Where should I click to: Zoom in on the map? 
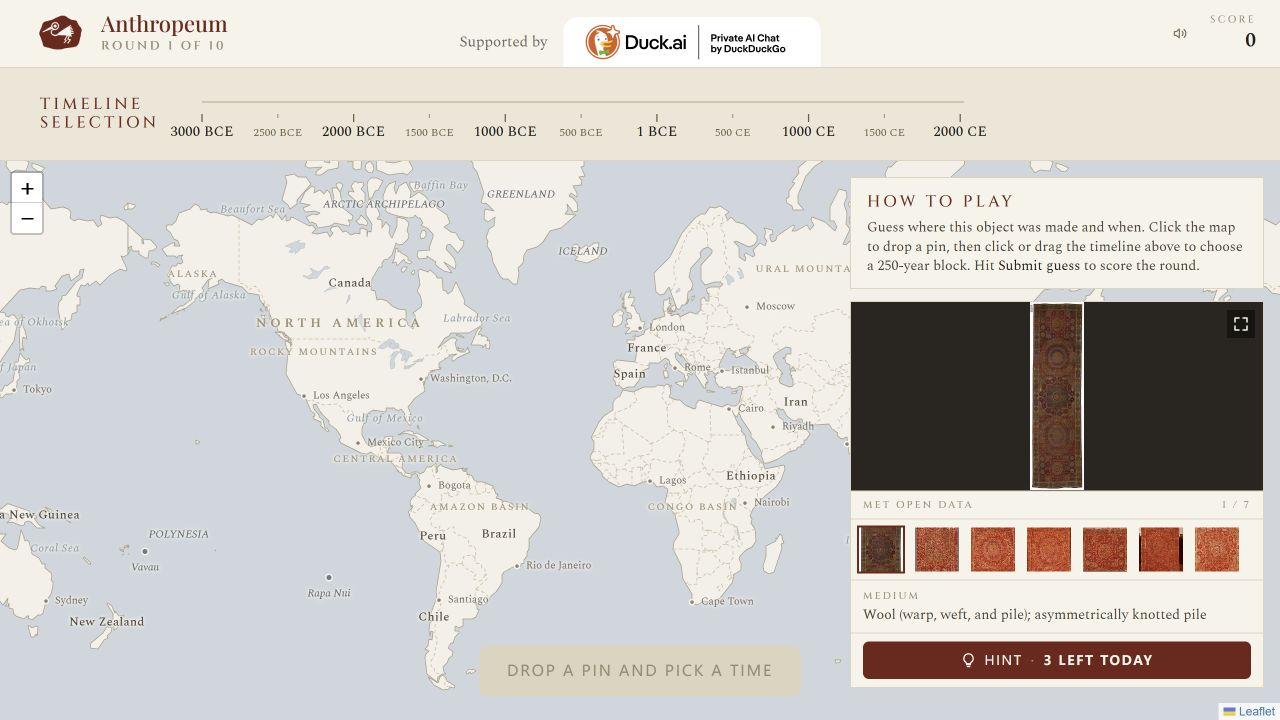tap(27, 188)
